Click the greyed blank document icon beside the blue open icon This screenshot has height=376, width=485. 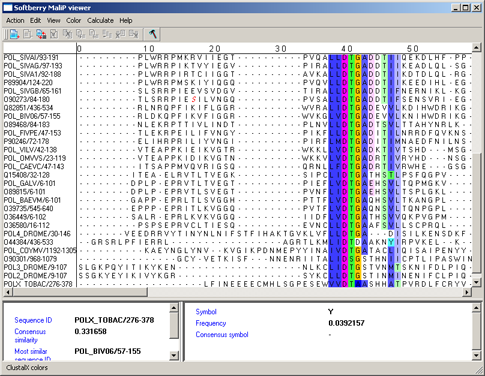click(x=27, y=34)
